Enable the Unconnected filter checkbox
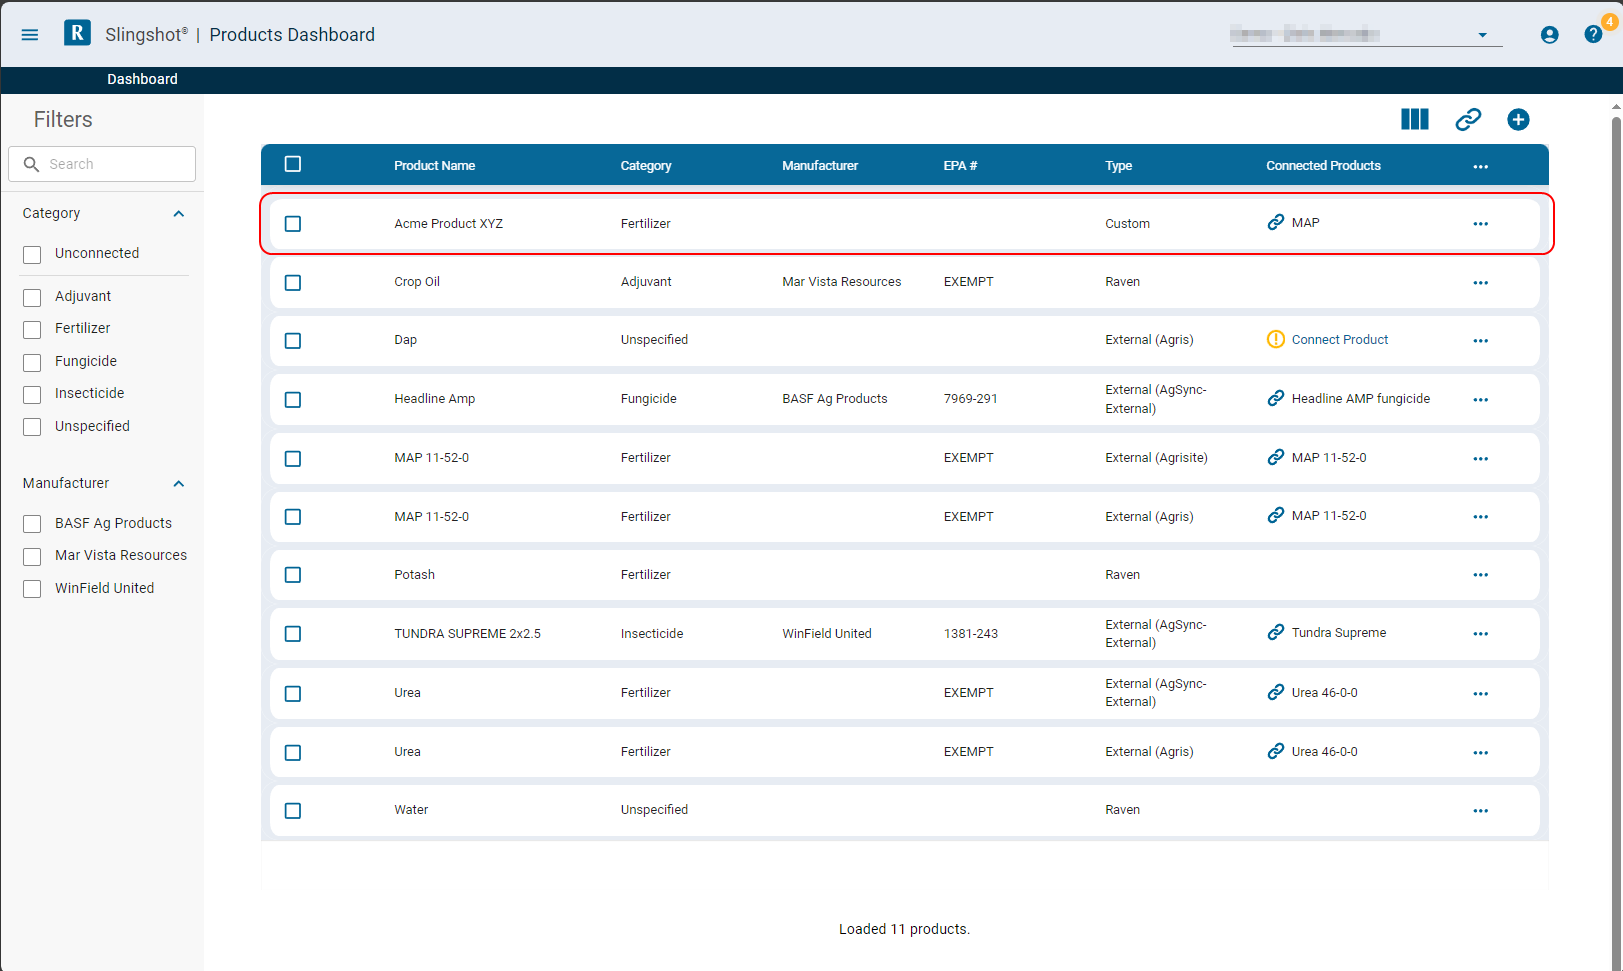This screenshot has height=971, width=1623. 31,254
